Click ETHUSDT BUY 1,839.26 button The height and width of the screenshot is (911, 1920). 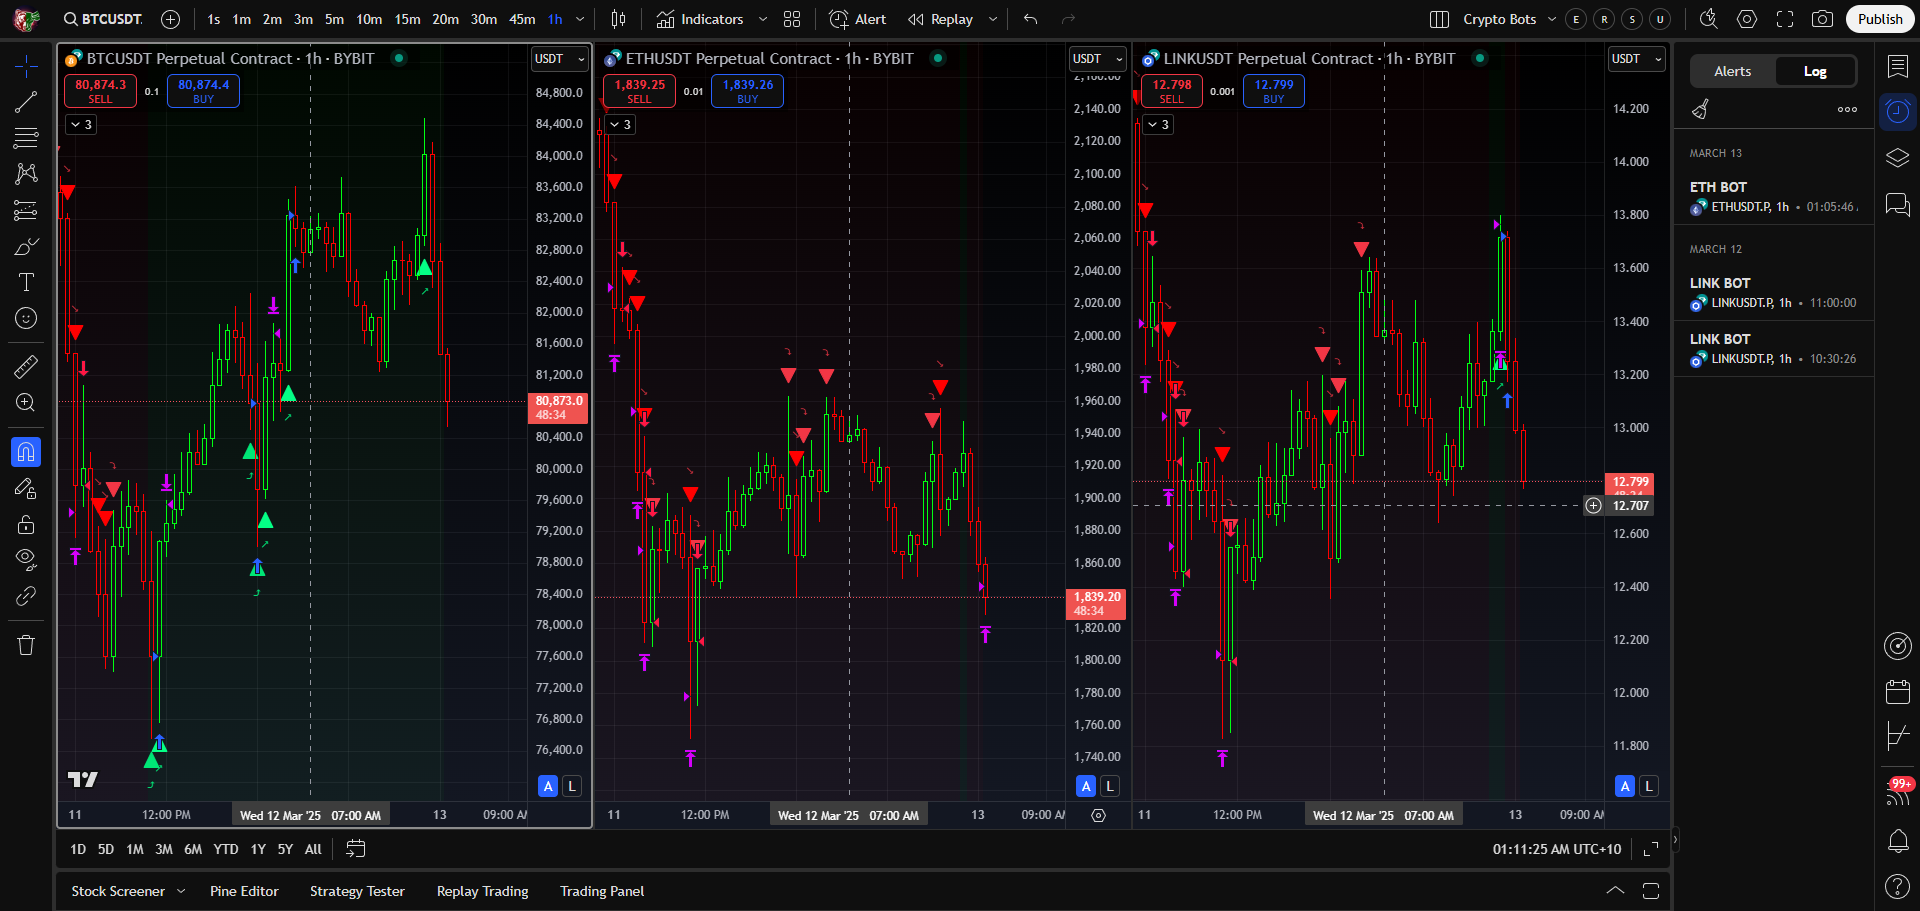748,91
